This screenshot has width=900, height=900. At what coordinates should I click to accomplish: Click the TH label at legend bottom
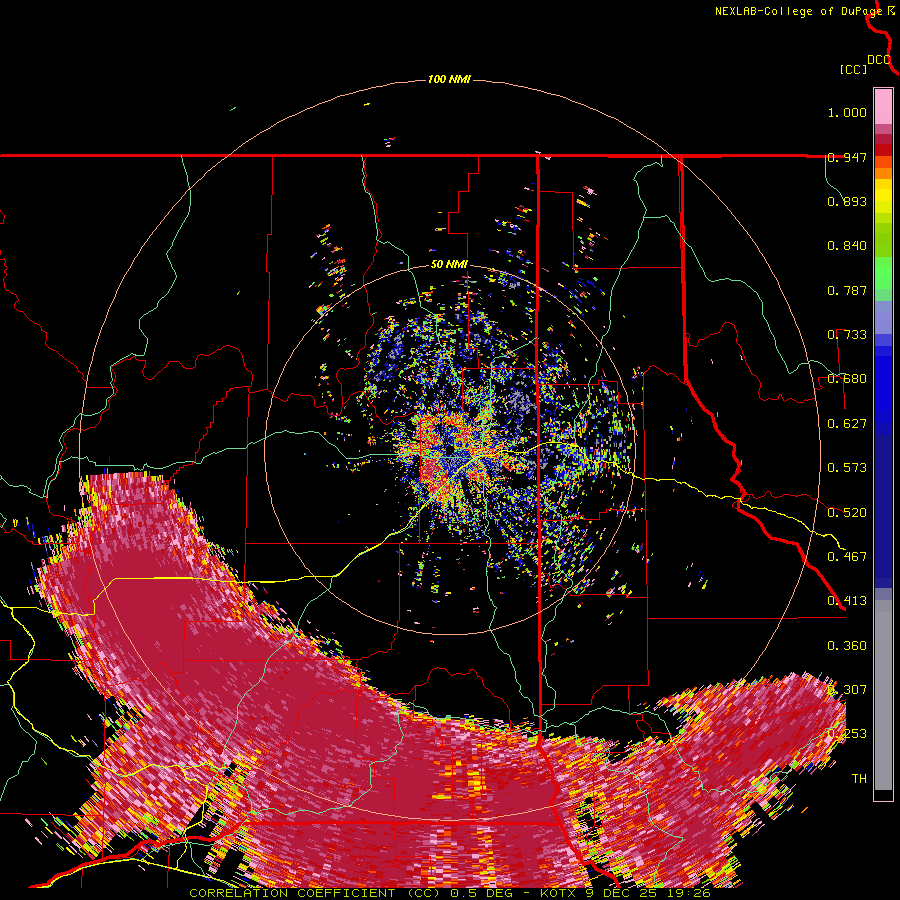[859, 779]
